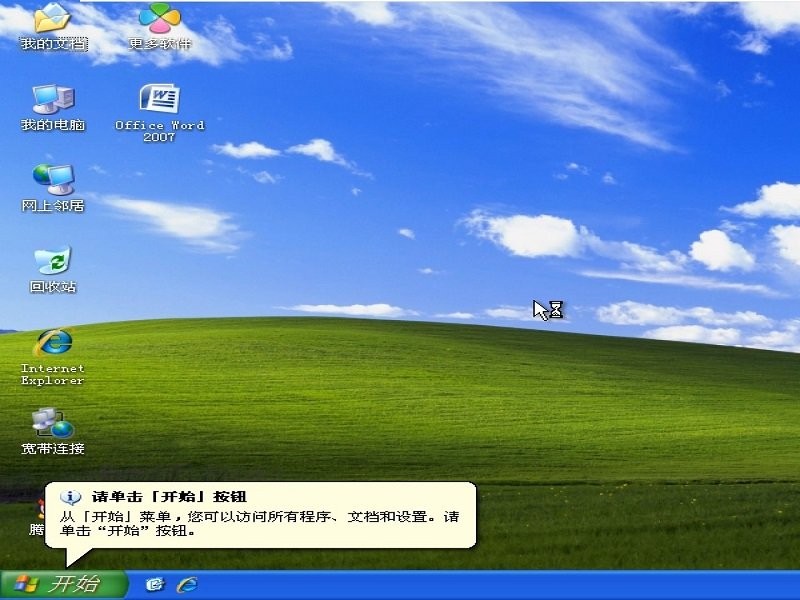800x600 pixels.
Task: Click an empty area of the taskbar
Action: [x=450, y=587]
